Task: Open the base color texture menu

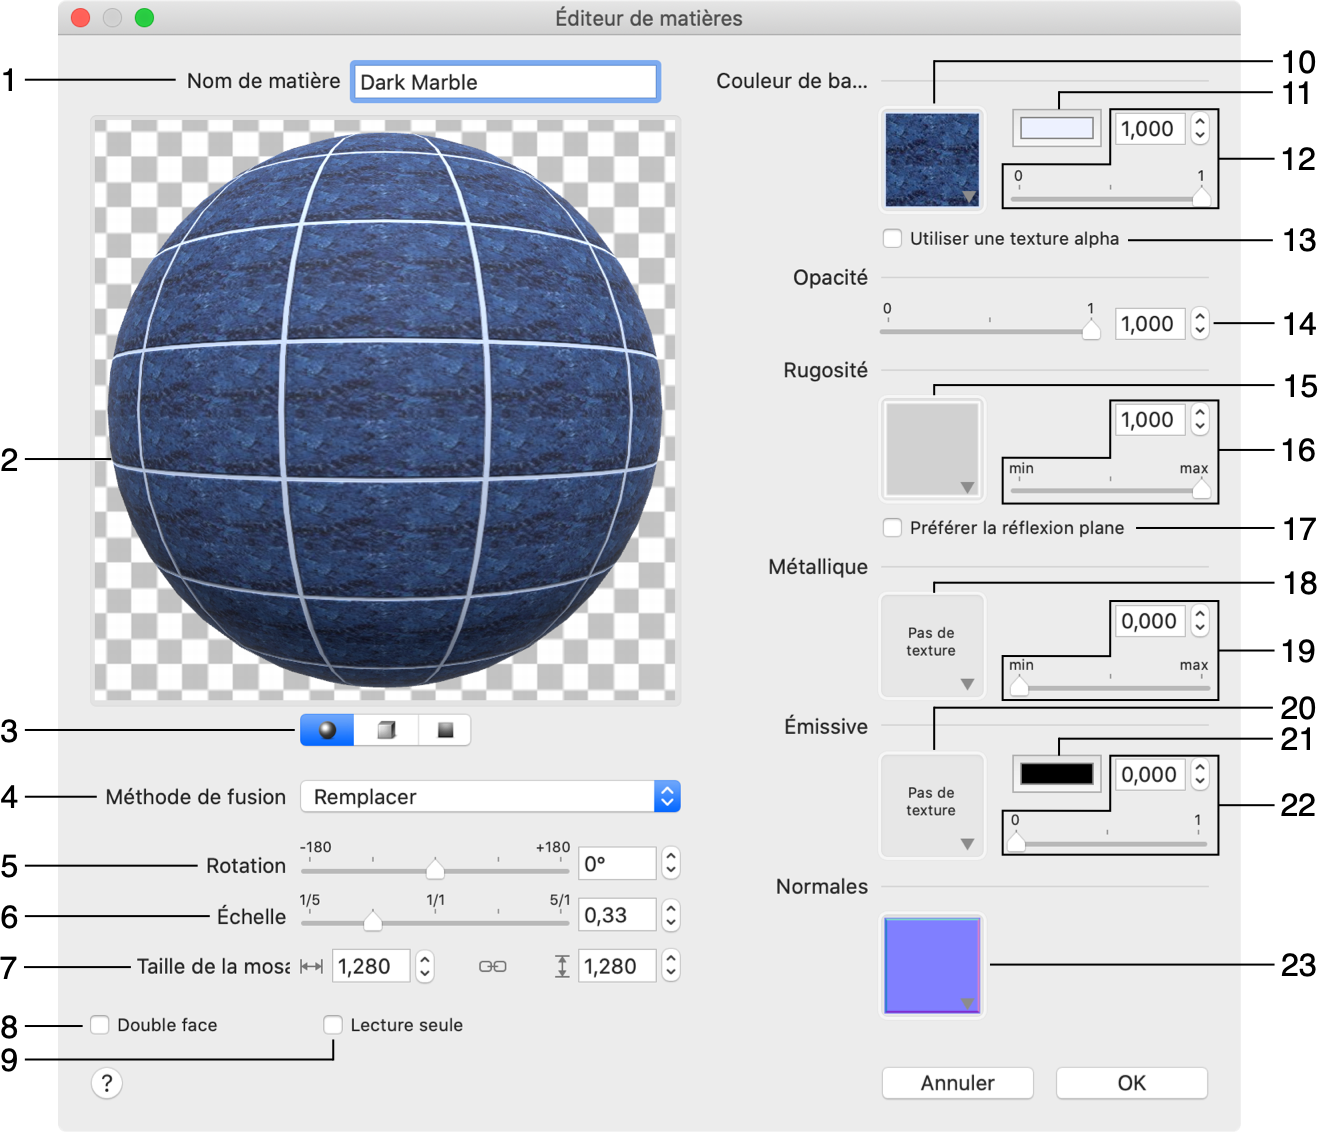Action: pos(932,160)
